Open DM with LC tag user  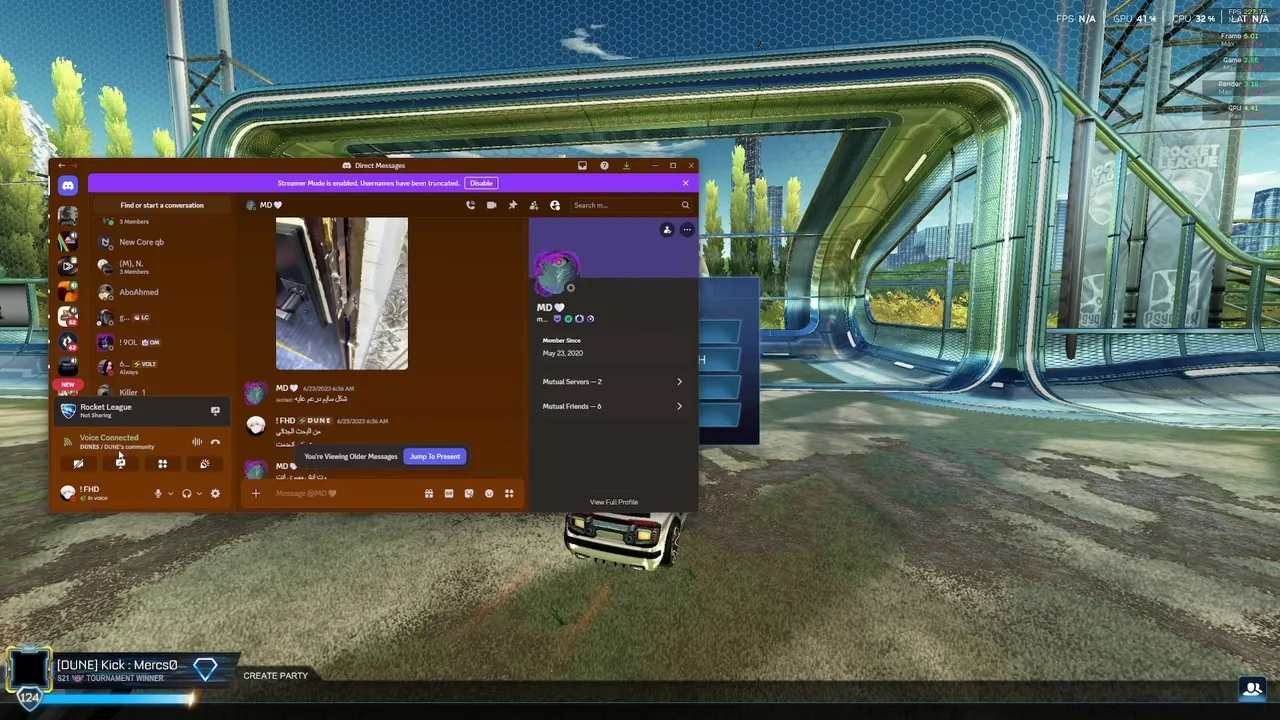[x=162, y=317]
